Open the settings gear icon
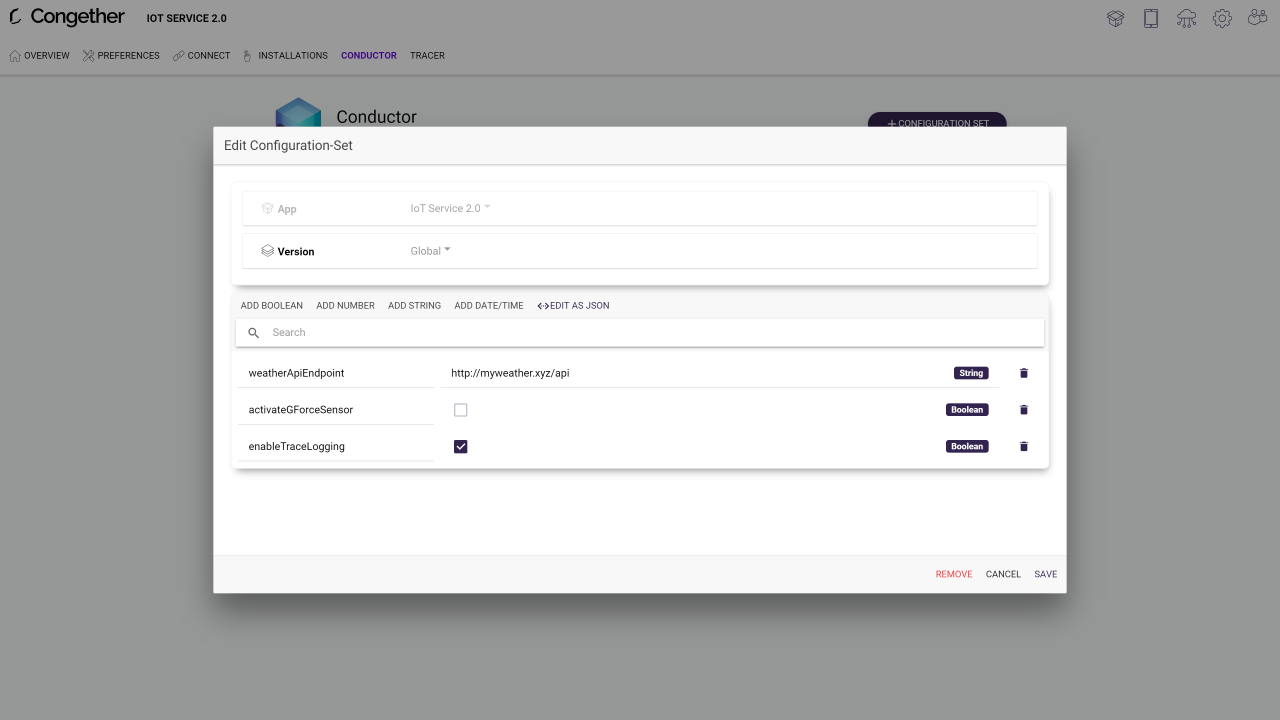 tap(1222, 18)
